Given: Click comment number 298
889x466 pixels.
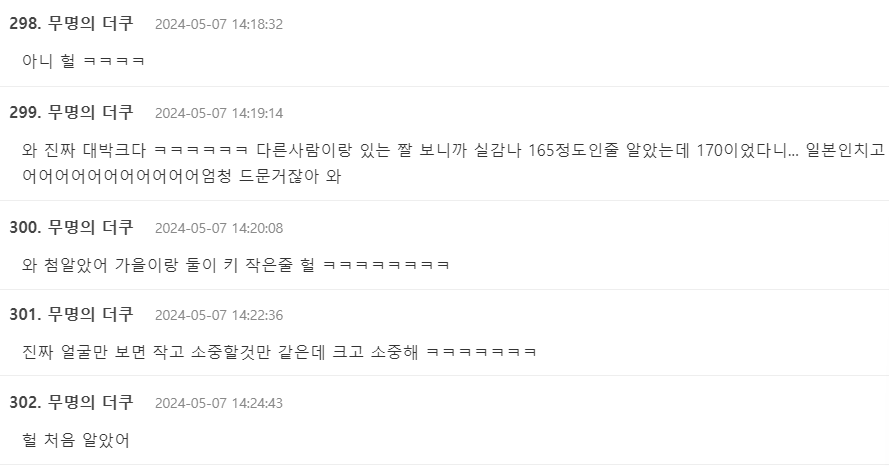Looking at the screenshot, I should [25, 23].
